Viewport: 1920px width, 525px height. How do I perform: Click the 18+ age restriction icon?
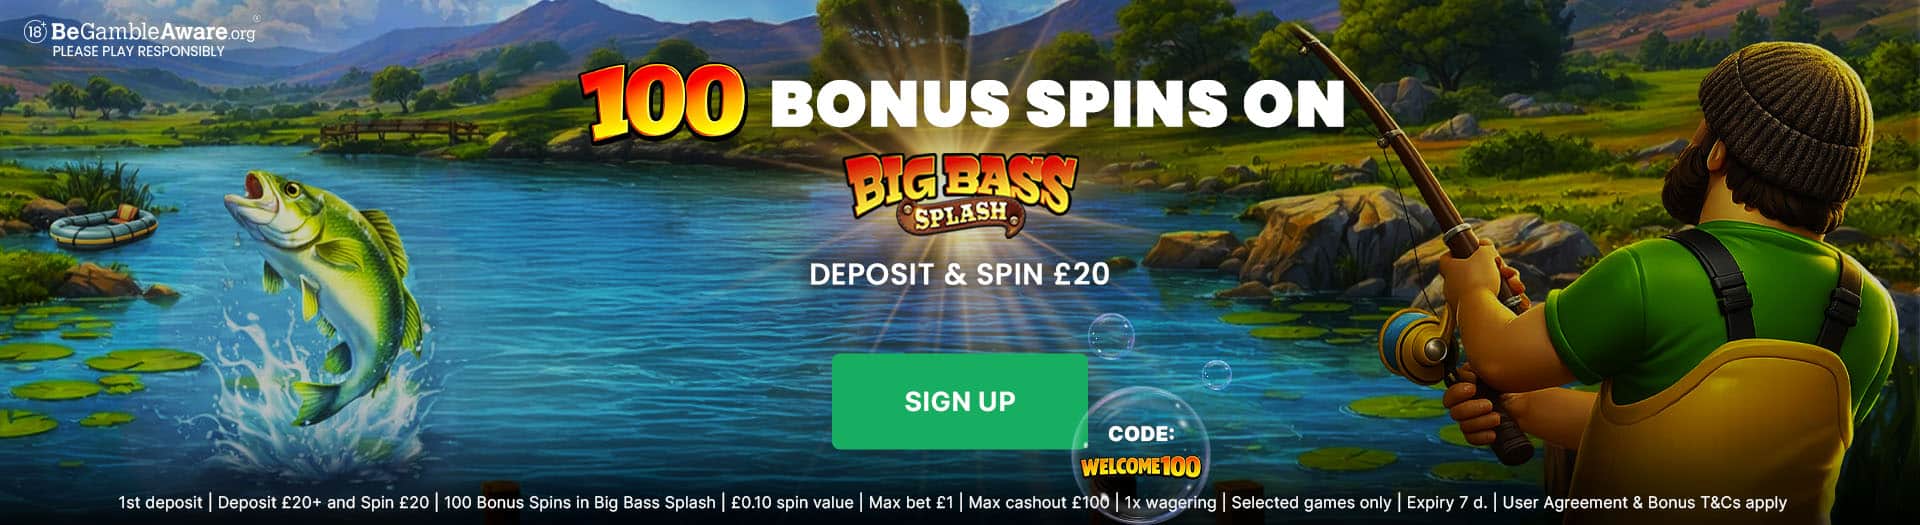[x=36, y=32]
